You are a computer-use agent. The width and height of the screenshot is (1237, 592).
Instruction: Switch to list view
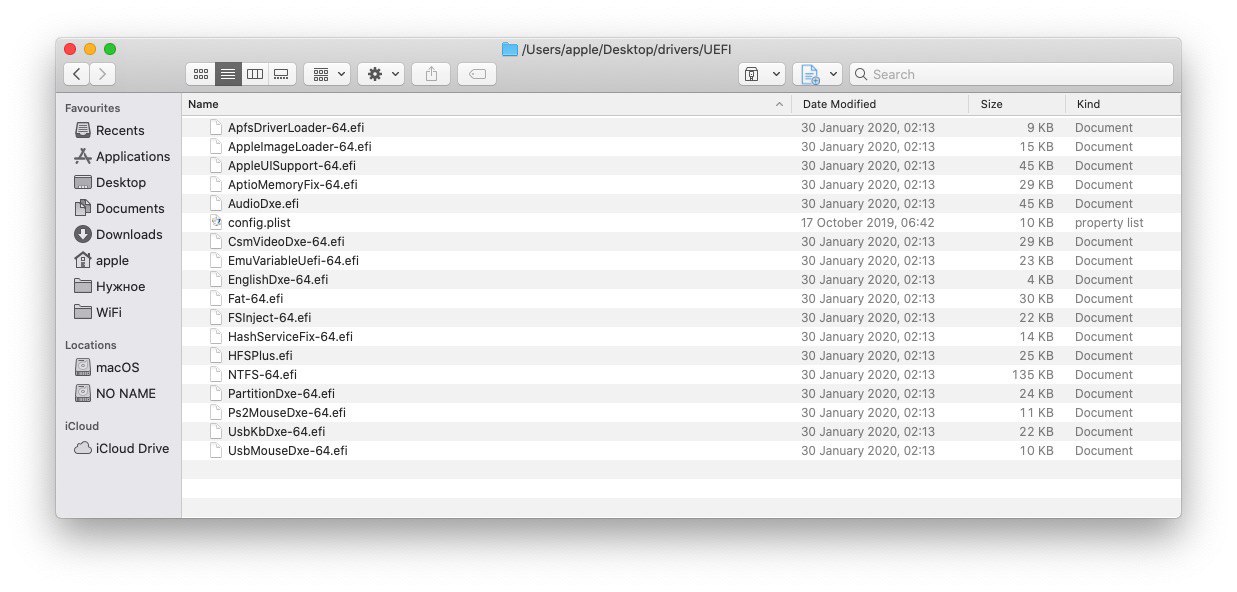tap(228, 74)
